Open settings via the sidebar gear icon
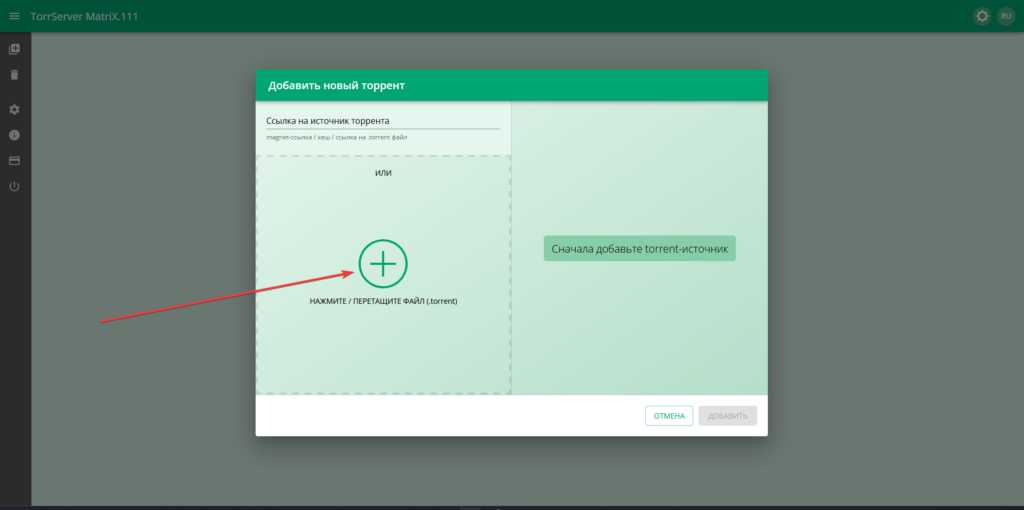The image size is (1024, 510). pyautogui.click(x=14, y=109)
